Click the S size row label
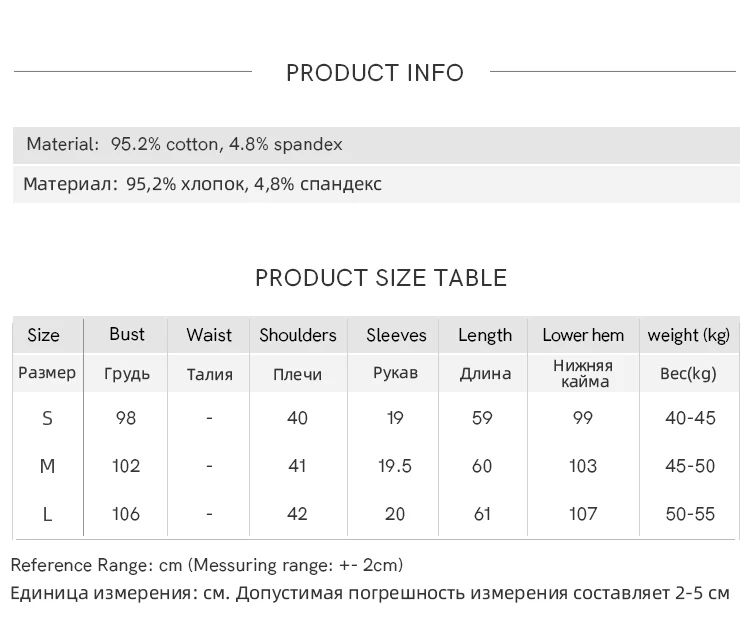Screen dimensions: 750x630 47,418
